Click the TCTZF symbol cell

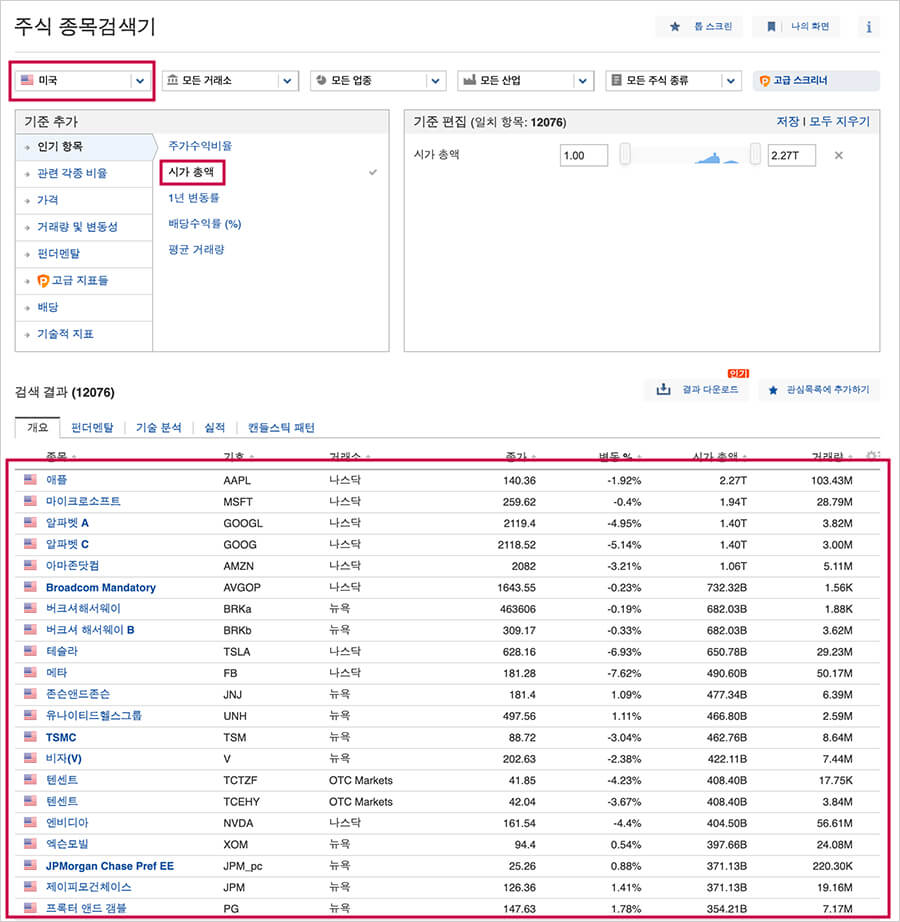[240, 780]
